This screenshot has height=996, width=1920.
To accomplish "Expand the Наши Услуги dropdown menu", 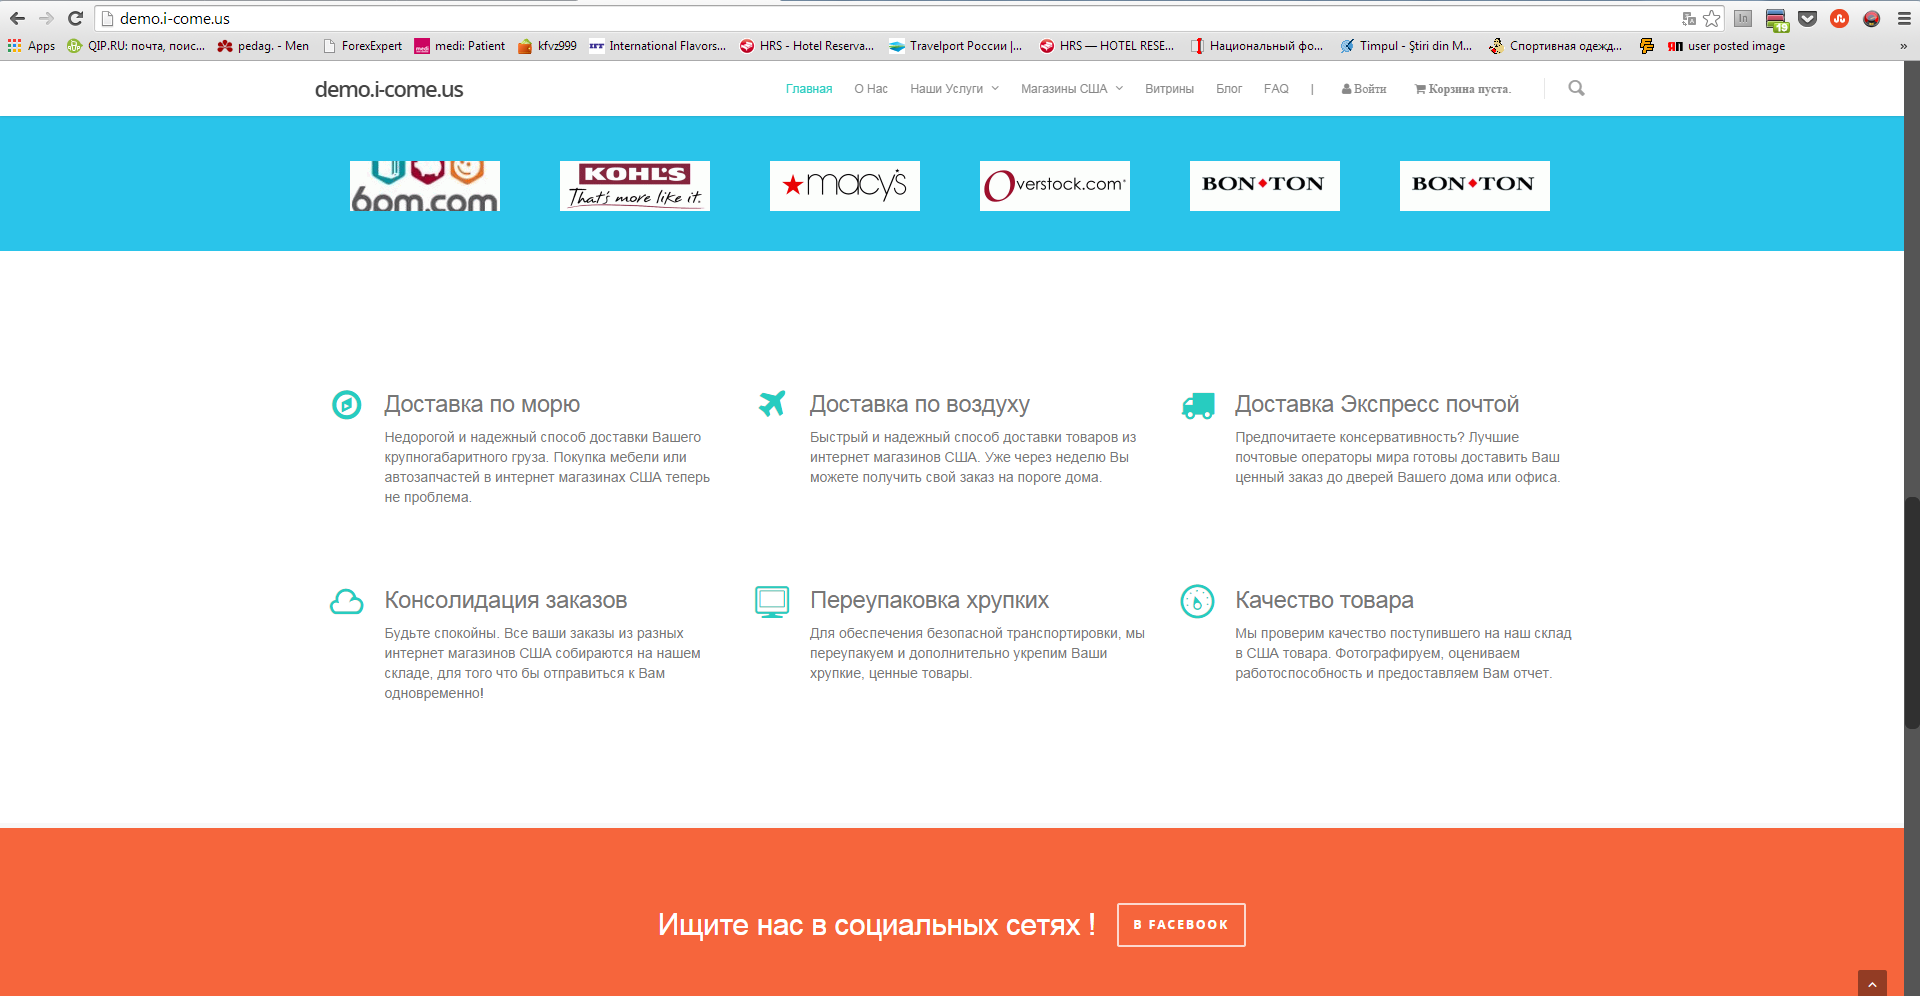I will (x=954, y=89).
